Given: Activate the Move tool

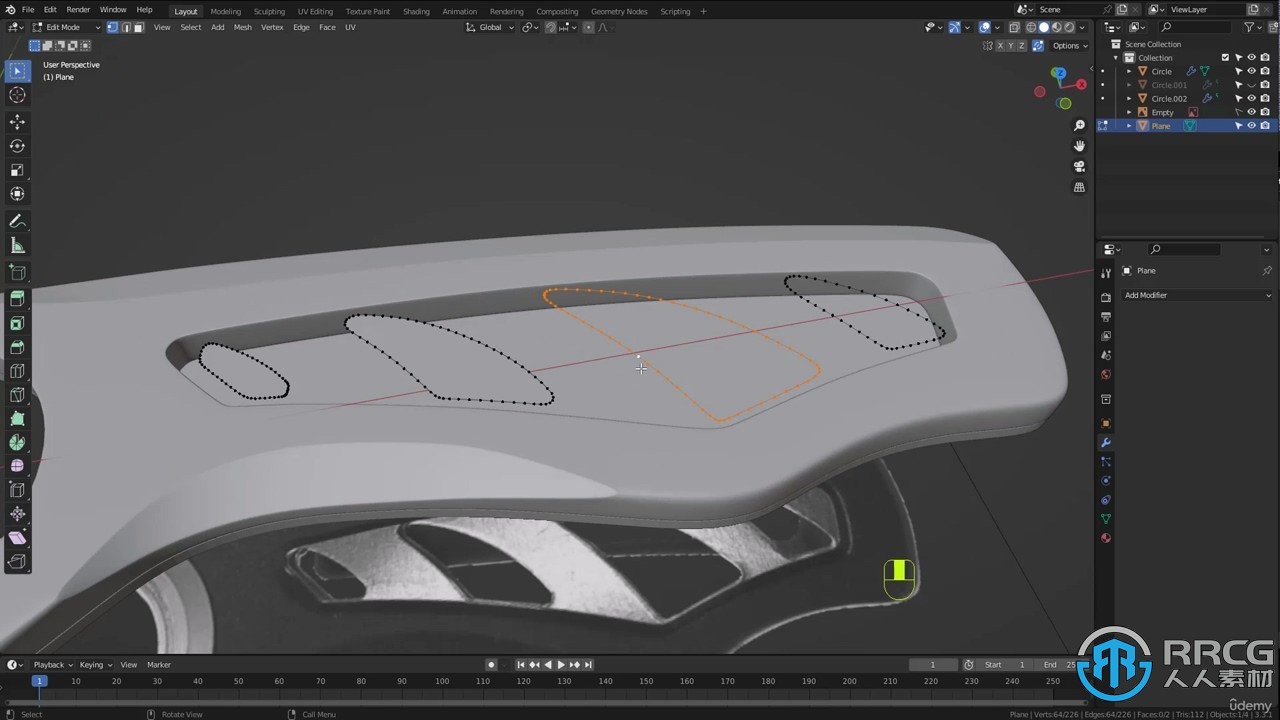Looking at the screenshot, I should point(17,122).
